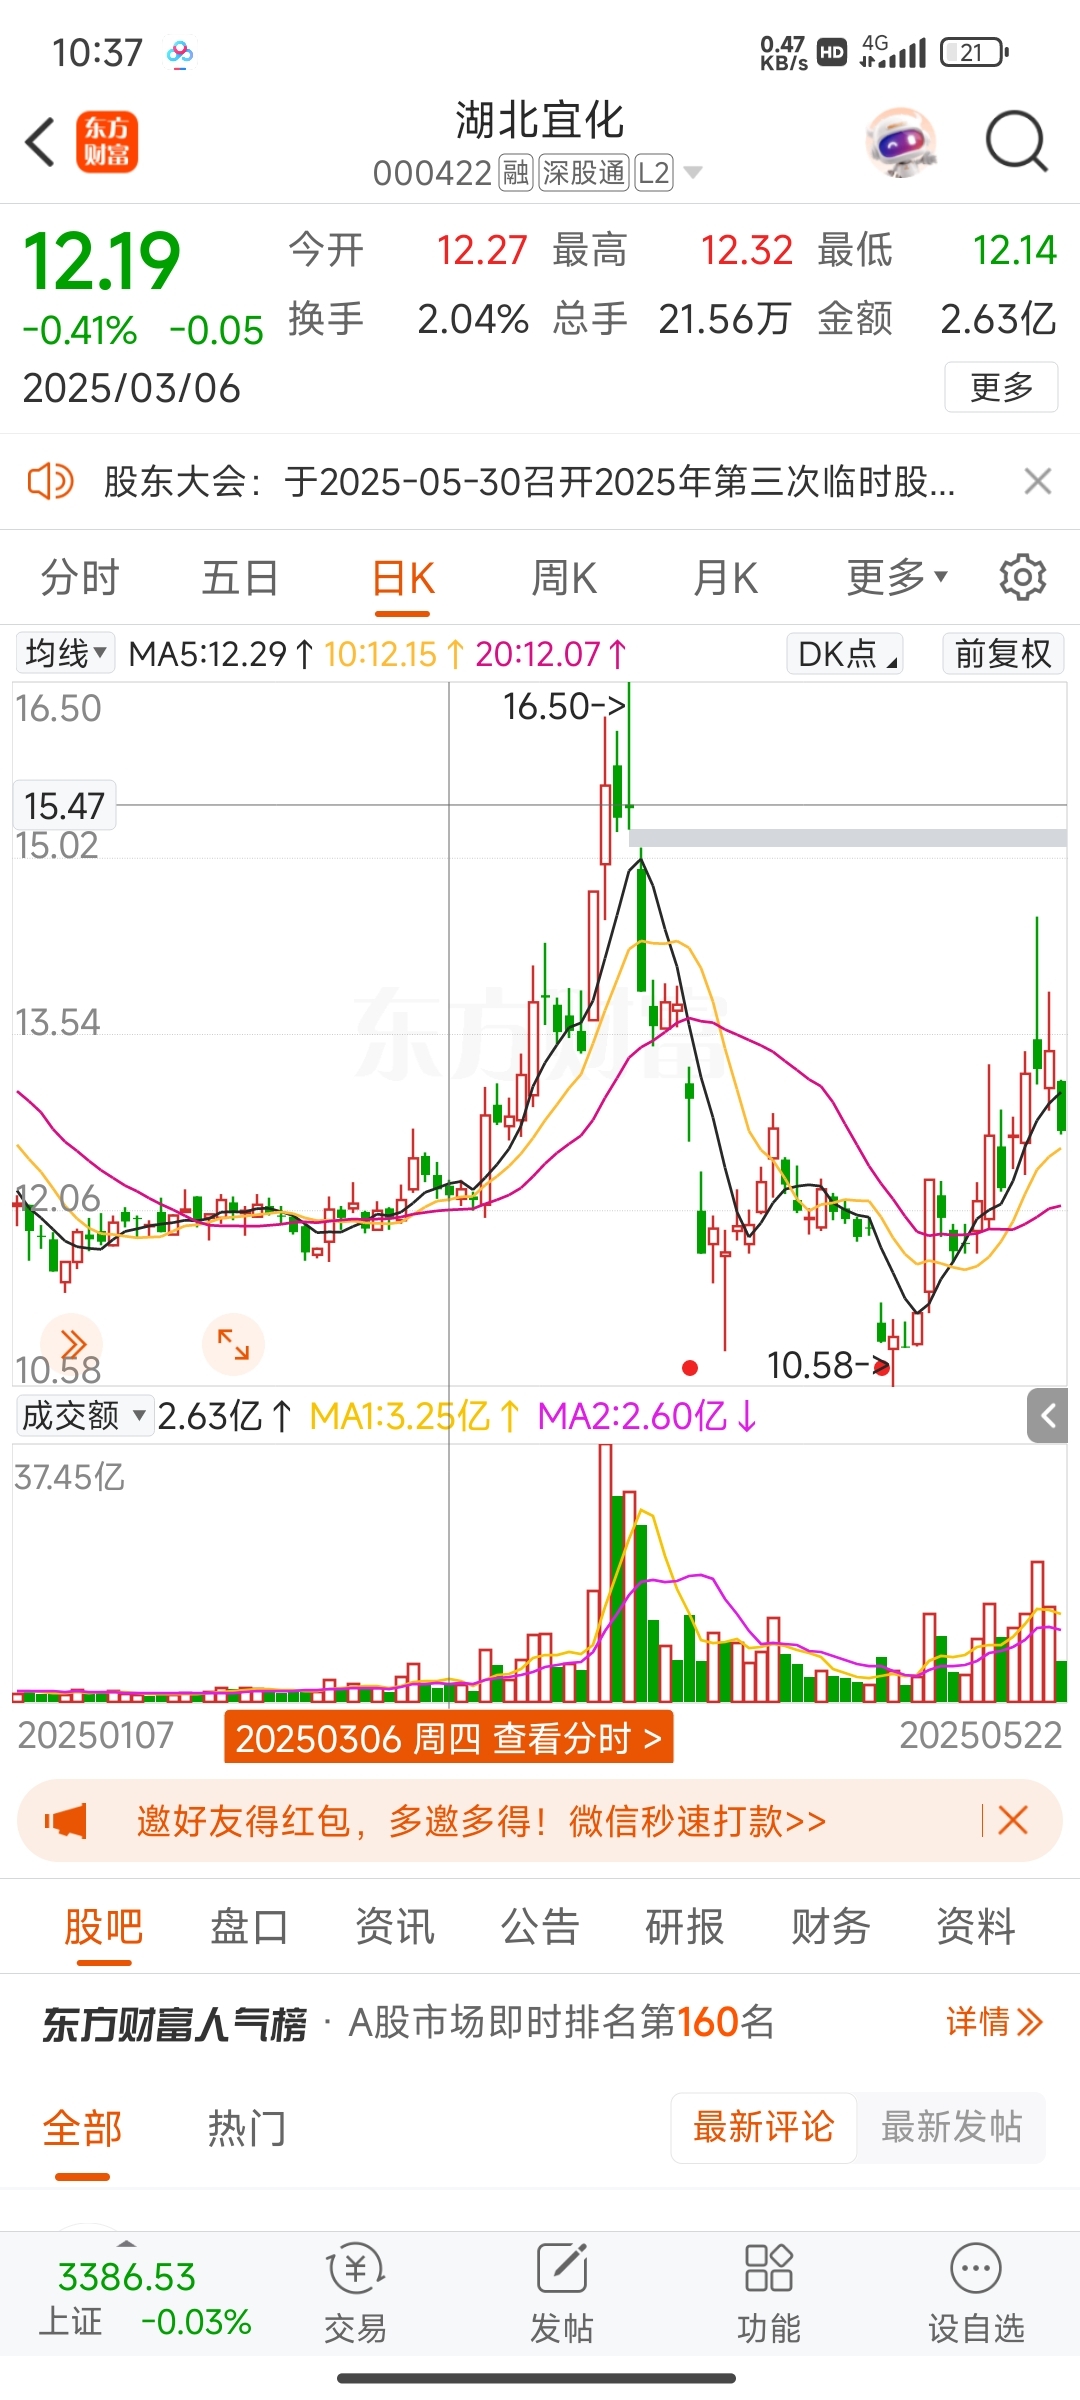Tap battery indicator in status bar
The width and height of the screenshot is (1080, 2400).
tap(974, 52)
